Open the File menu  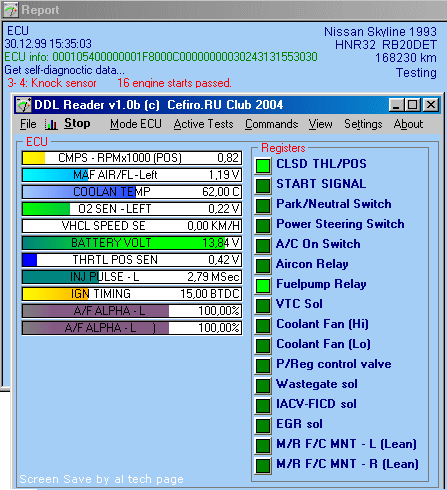28,124
